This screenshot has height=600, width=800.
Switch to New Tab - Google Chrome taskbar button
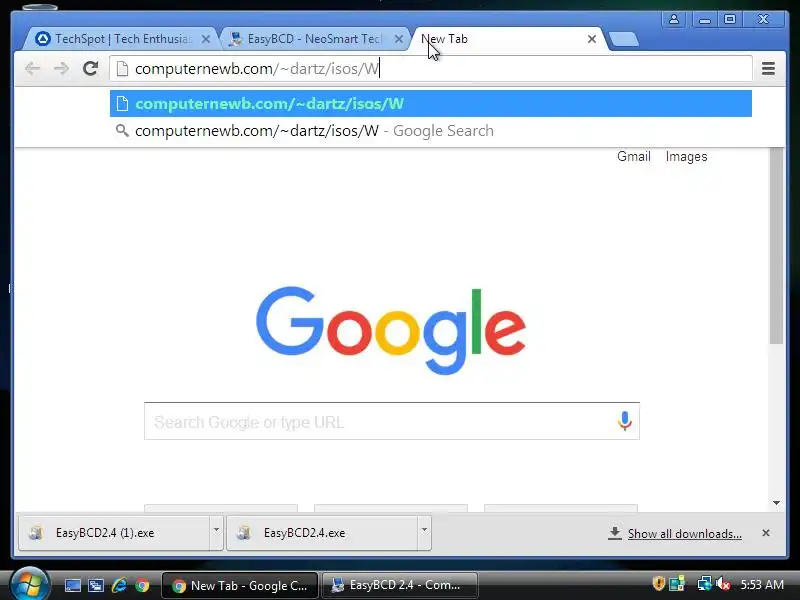pos(240,586)
